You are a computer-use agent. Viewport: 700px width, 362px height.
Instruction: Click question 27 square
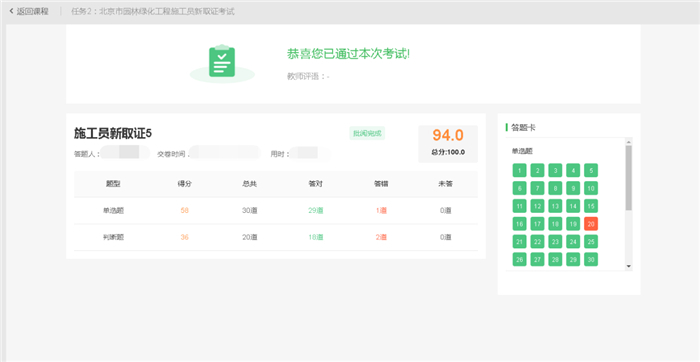tap(538, 259)
